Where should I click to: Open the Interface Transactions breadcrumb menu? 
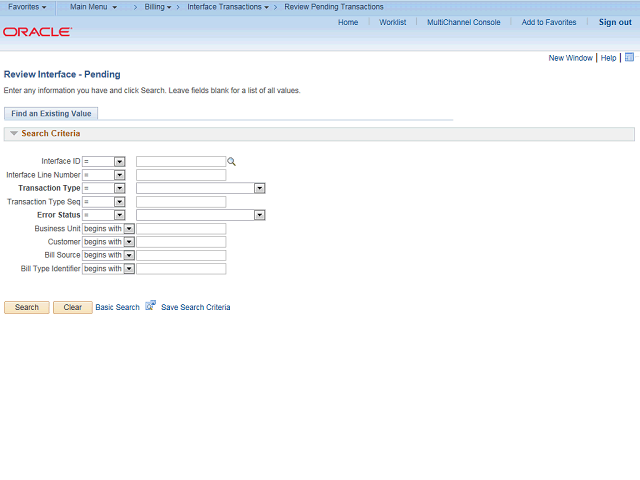pos(228,7)
